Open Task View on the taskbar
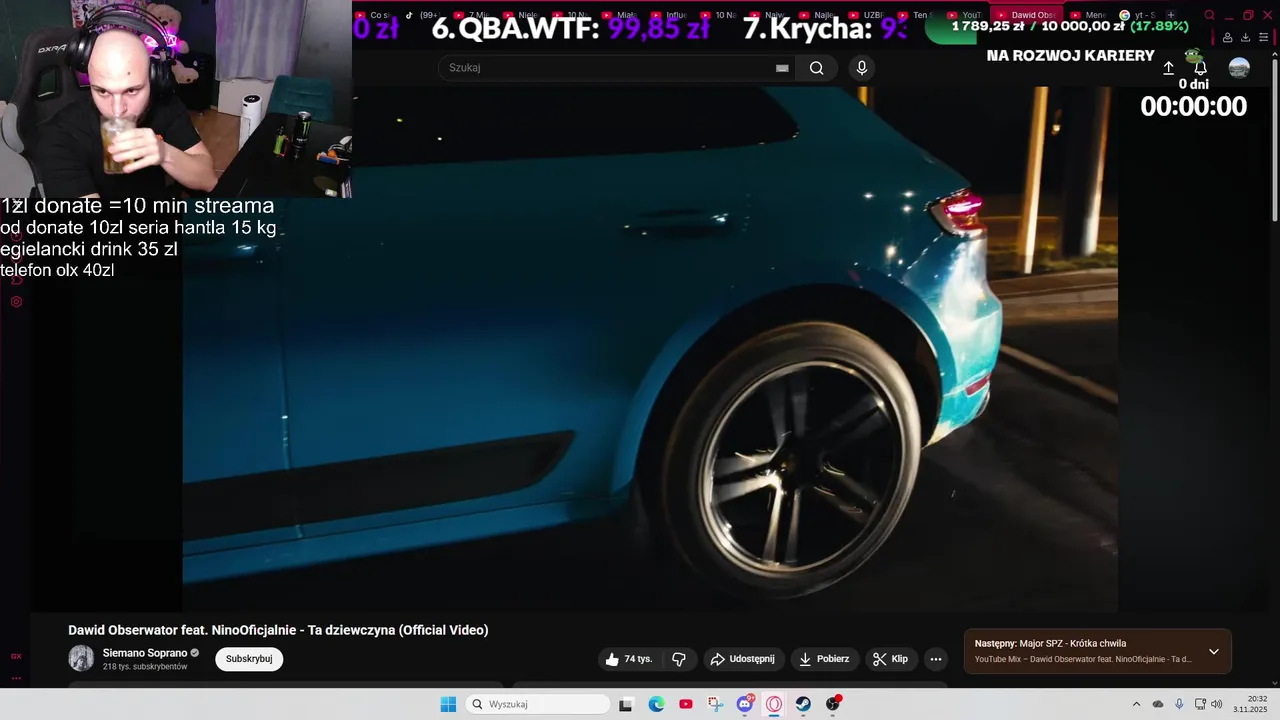This screenshot has height=720, width=1280. point(626,704)
